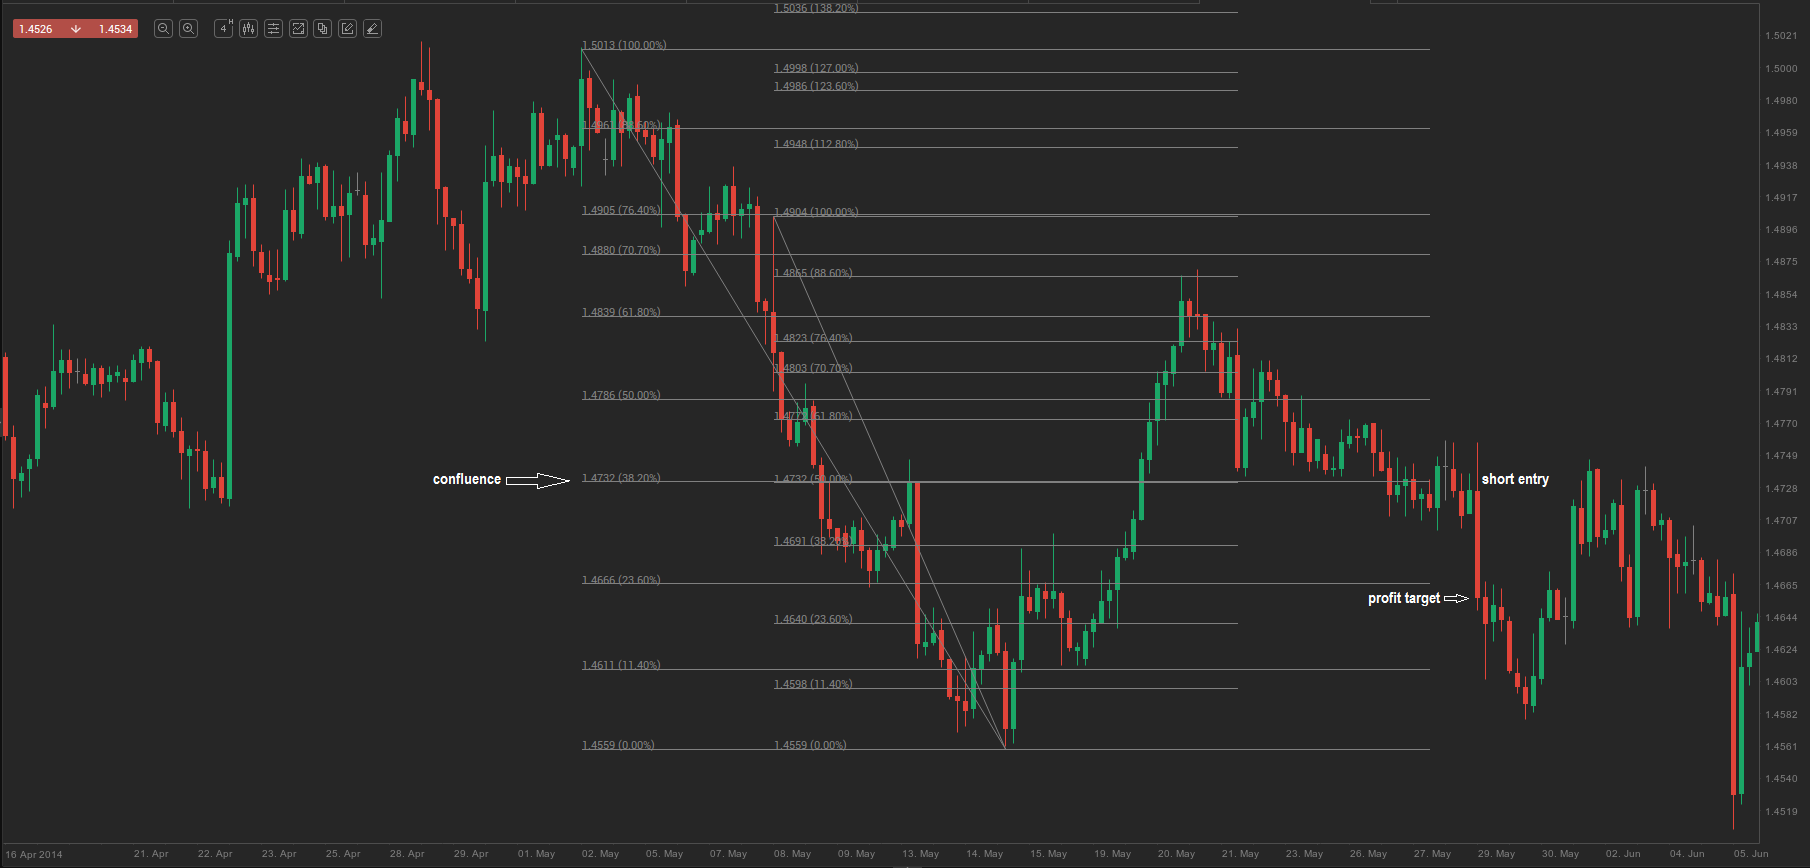This screenshot has height=868, width=1810.
Task: Click the line chart picture icon
Action: [298, 29]
